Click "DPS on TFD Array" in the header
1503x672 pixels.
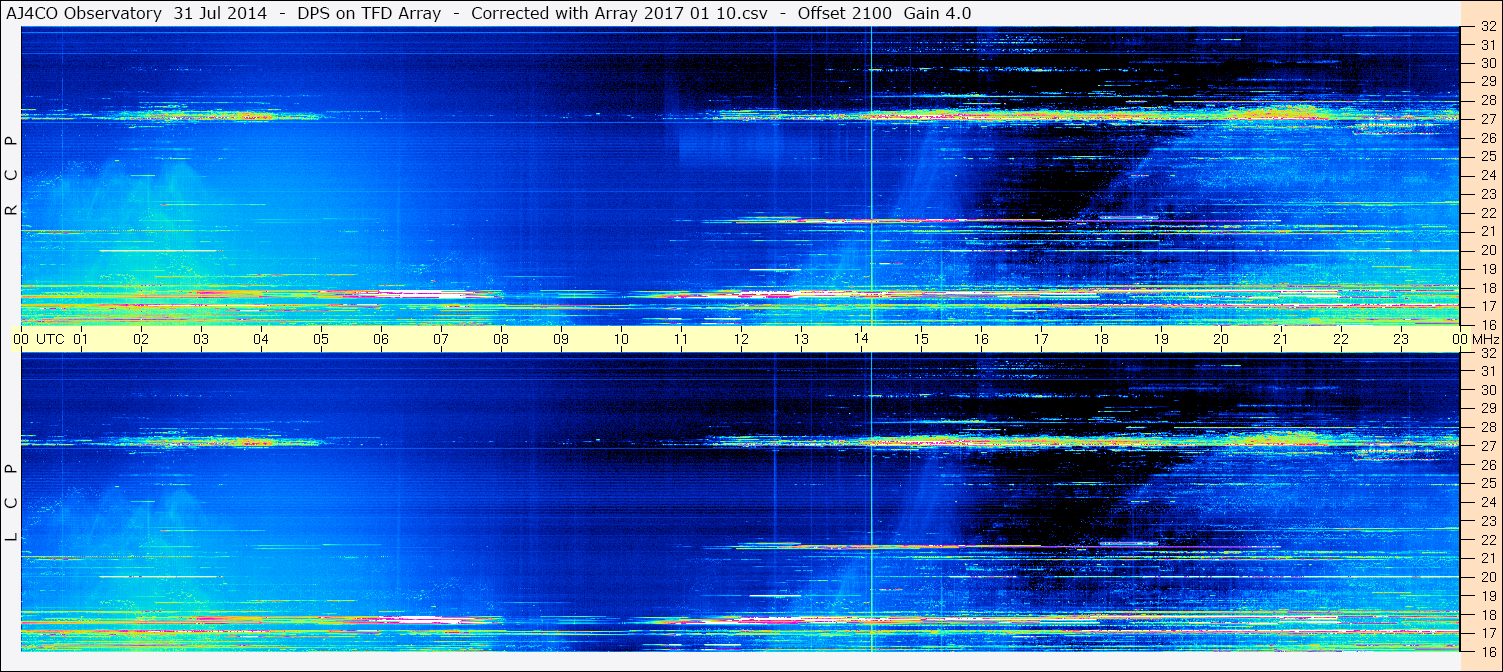tap(369, 13)
